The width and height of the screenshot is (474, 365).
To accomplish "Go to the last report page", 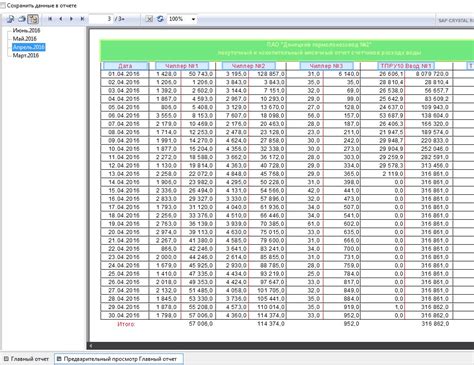I will (82, 19).
